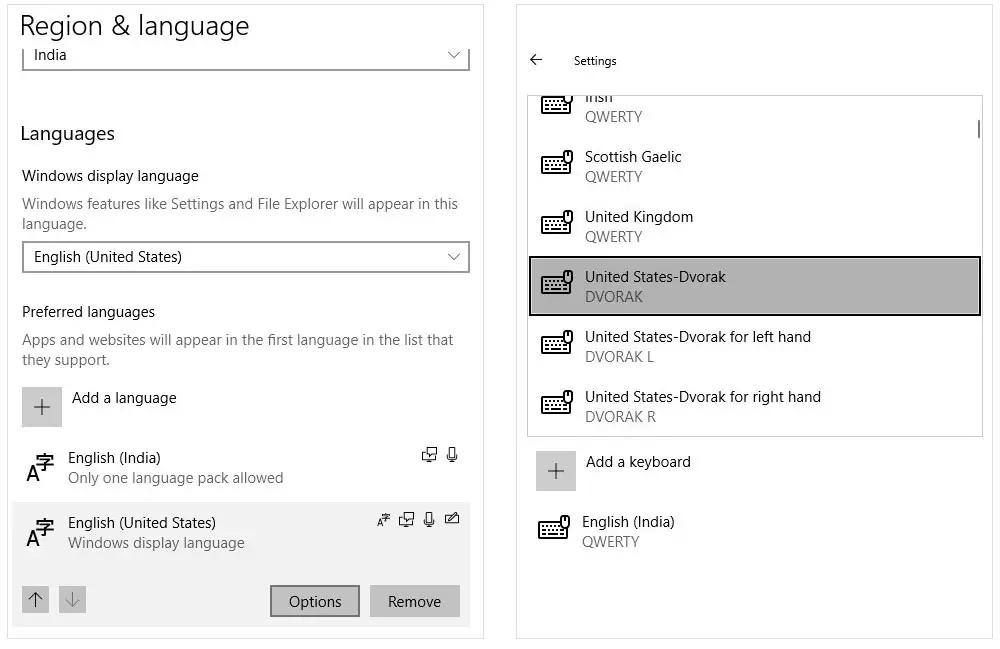Image resolution: width=1000 pixels, height=649 pixels.
Task: Click the Preferred languages heading
Action: (x=89, y=312)
